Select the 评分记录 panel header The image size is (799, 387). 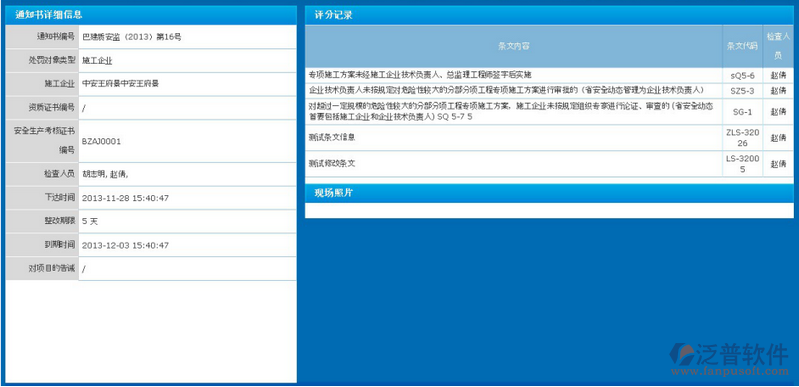[x=549, y=15]
